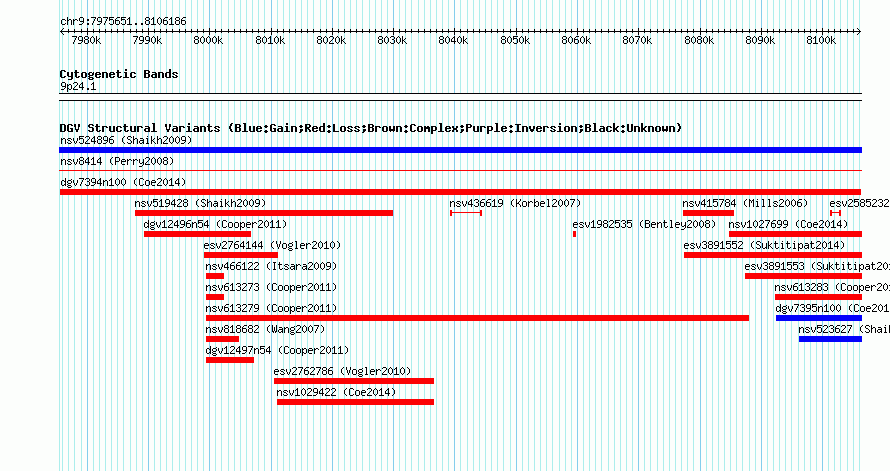890x471 pixels.
Task: Open the esv1982535 (Bentley2008) label
Action: pyautogui.click(x=644, y=224)
